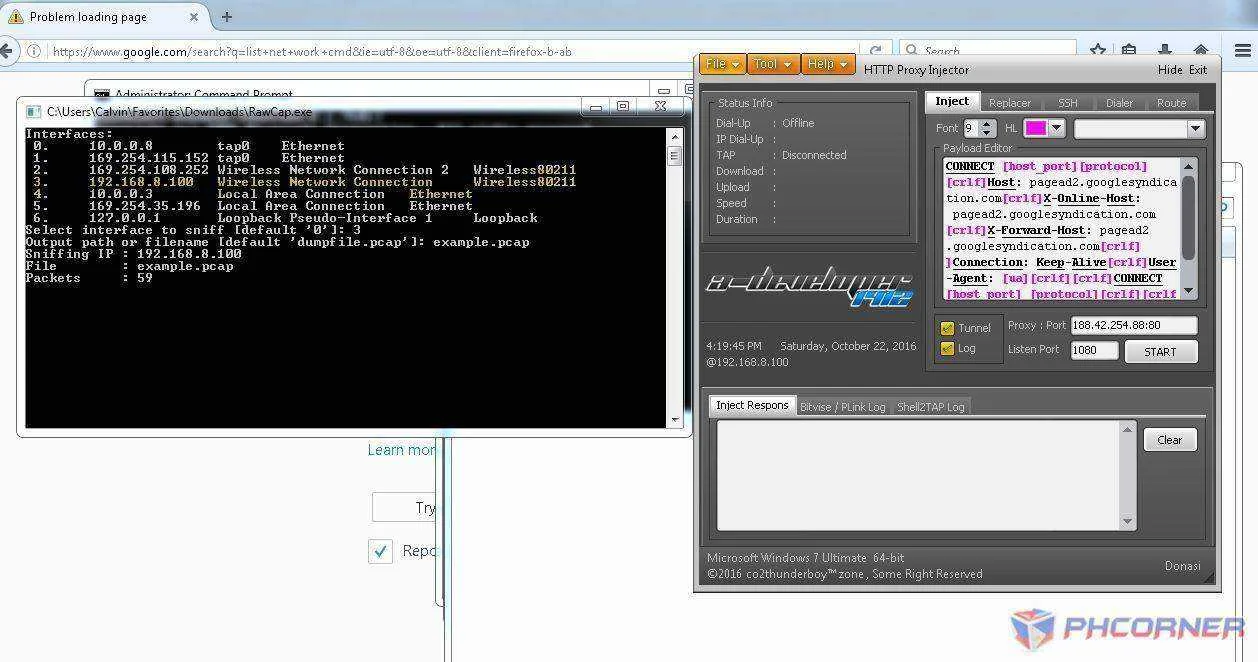Click the magnifier icon in Firefox search box
The image size is (1258, 662).
click(x=911, y=51)
